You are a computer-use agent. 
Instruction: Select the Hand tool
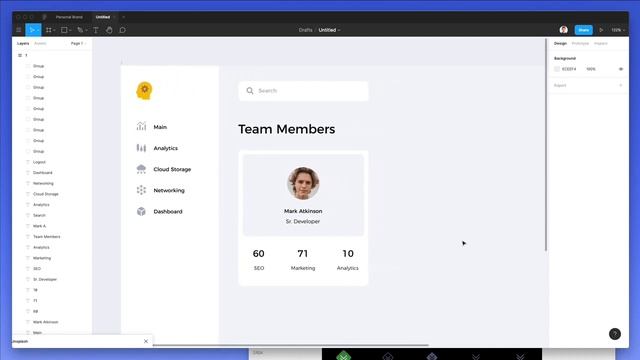point(109,30)
